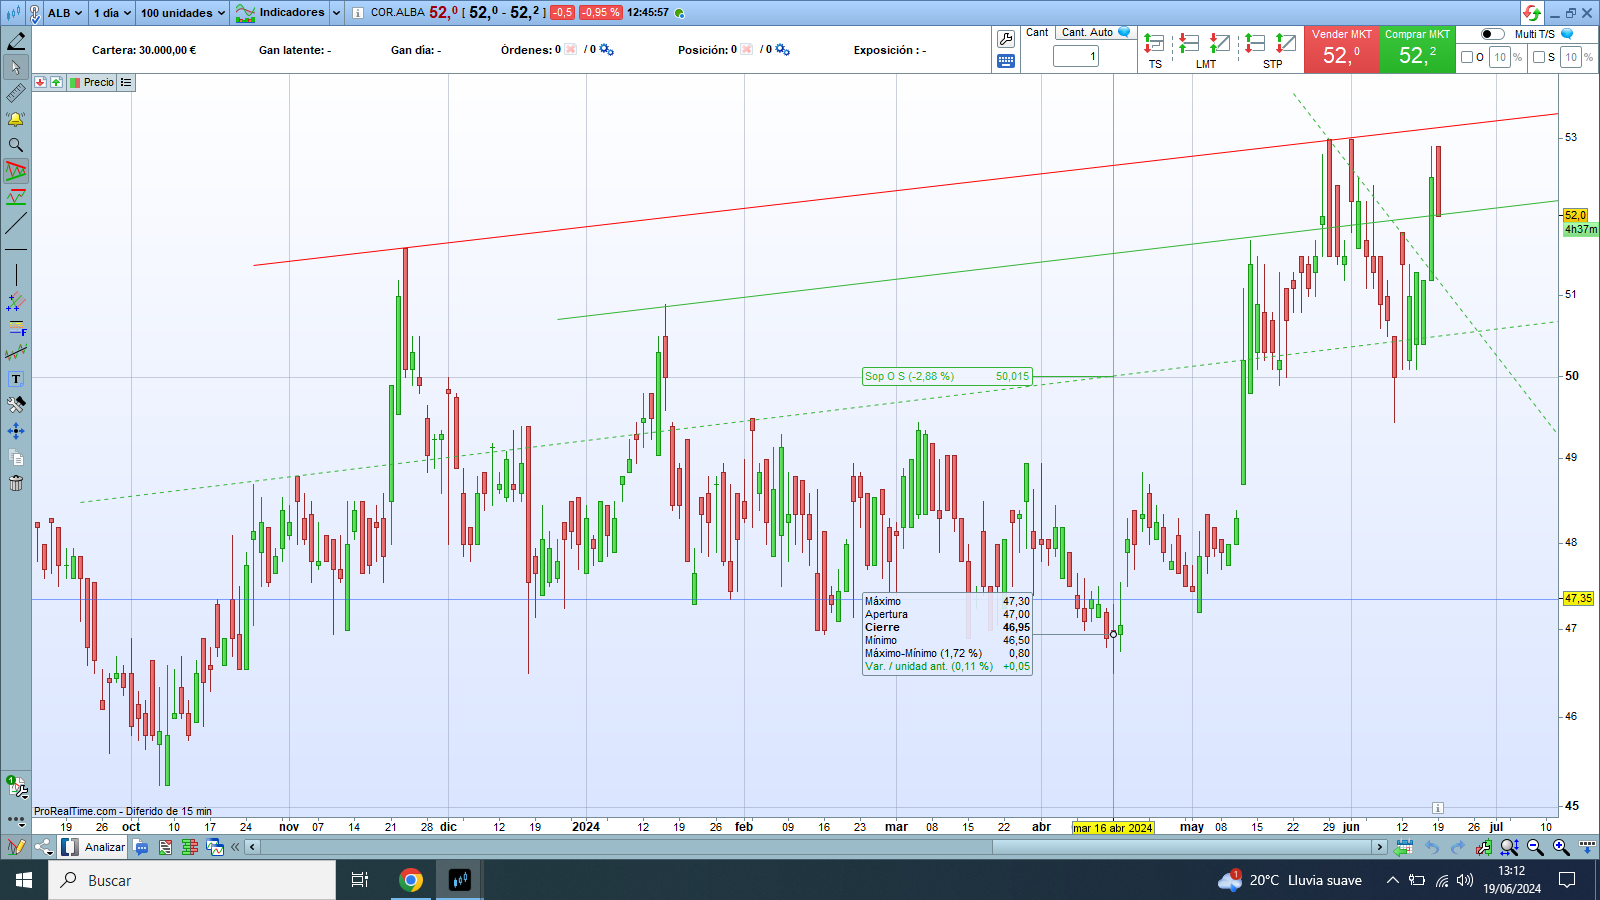This screenshot has width=1600, height=900.
Task: Click the 'mar 16 abr 2024' date label
Action: pos(1113,828)
